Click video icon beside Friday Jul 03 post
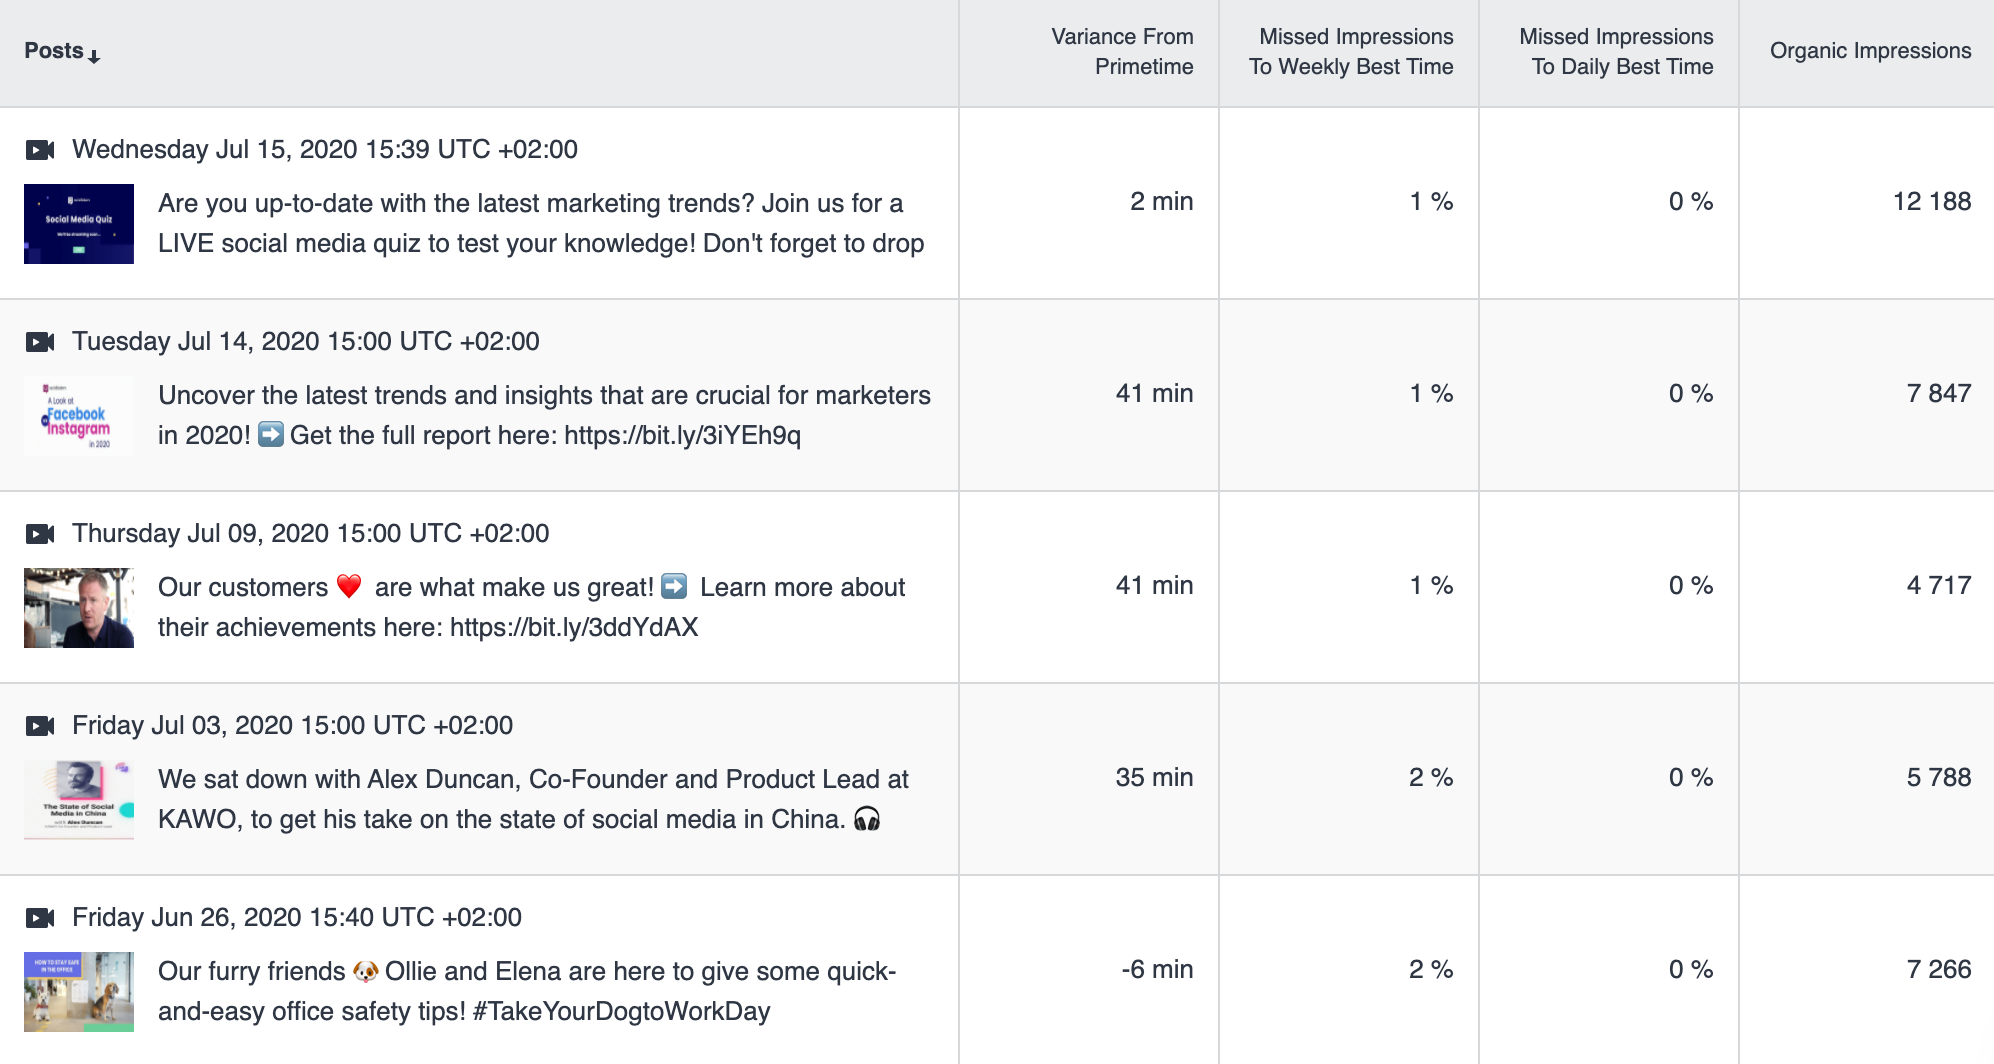The width and height of the screenshot is (1994, 1064). tap(40, 726)
